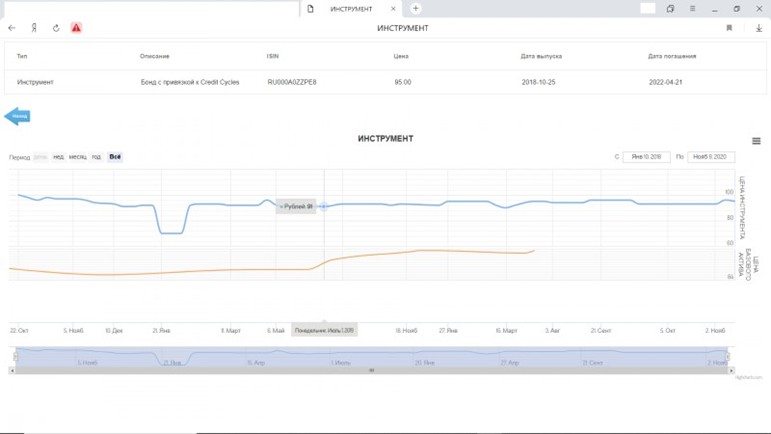Click the Тип column header

coord(22,56)
